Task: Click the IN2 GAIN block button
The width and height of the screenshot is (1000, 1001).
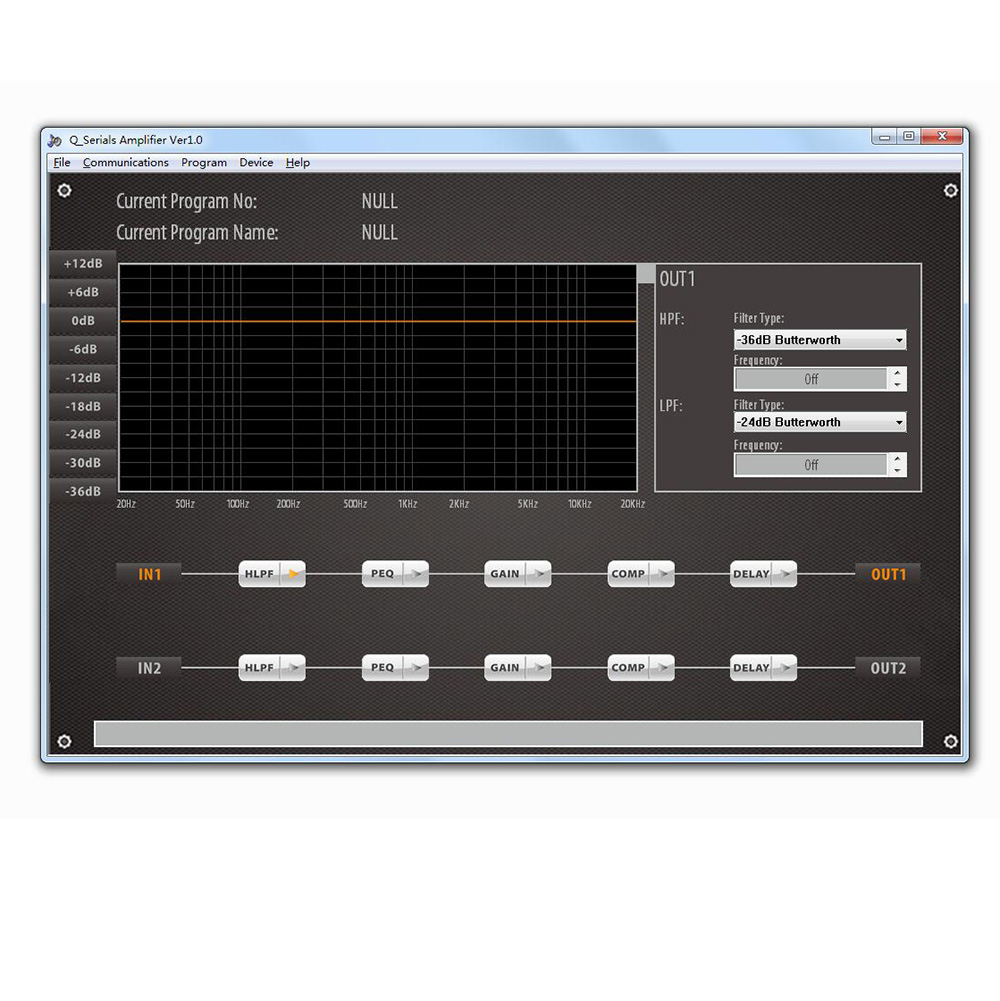Action: coord(505,668)
